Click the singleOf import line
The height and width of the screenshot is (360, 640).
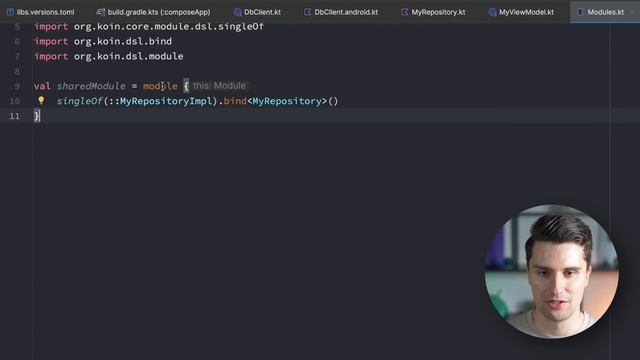pos(149,27)
